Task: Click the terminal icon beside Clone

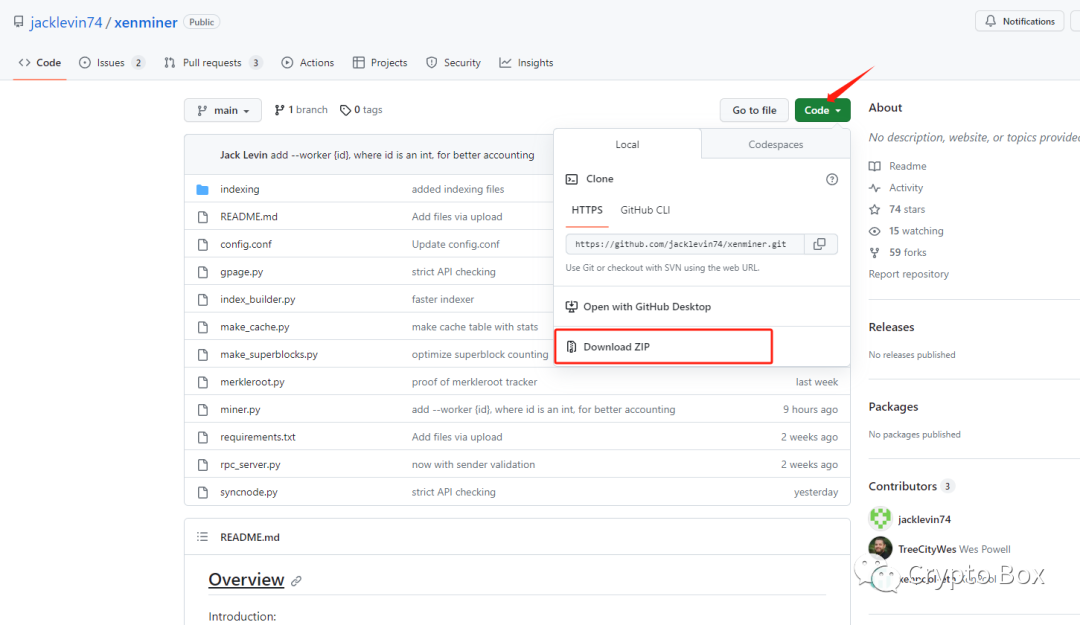Action: pos(572,179)
